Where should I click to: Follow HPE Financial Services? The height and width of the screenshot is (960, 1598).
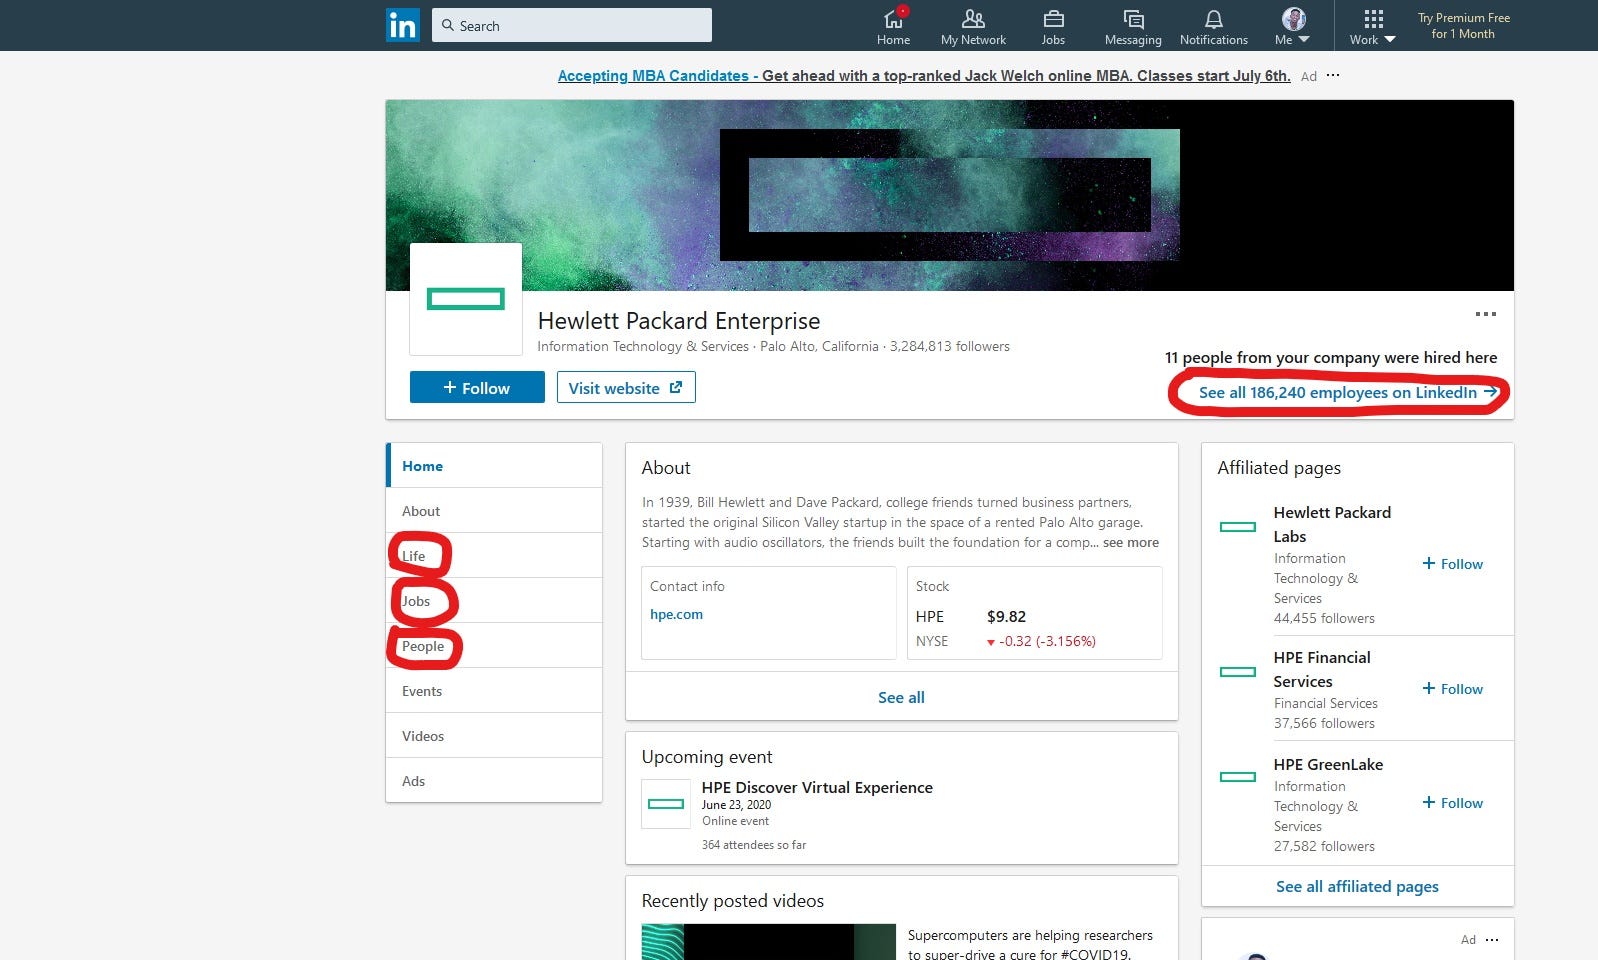click(x=1453, y=689)
